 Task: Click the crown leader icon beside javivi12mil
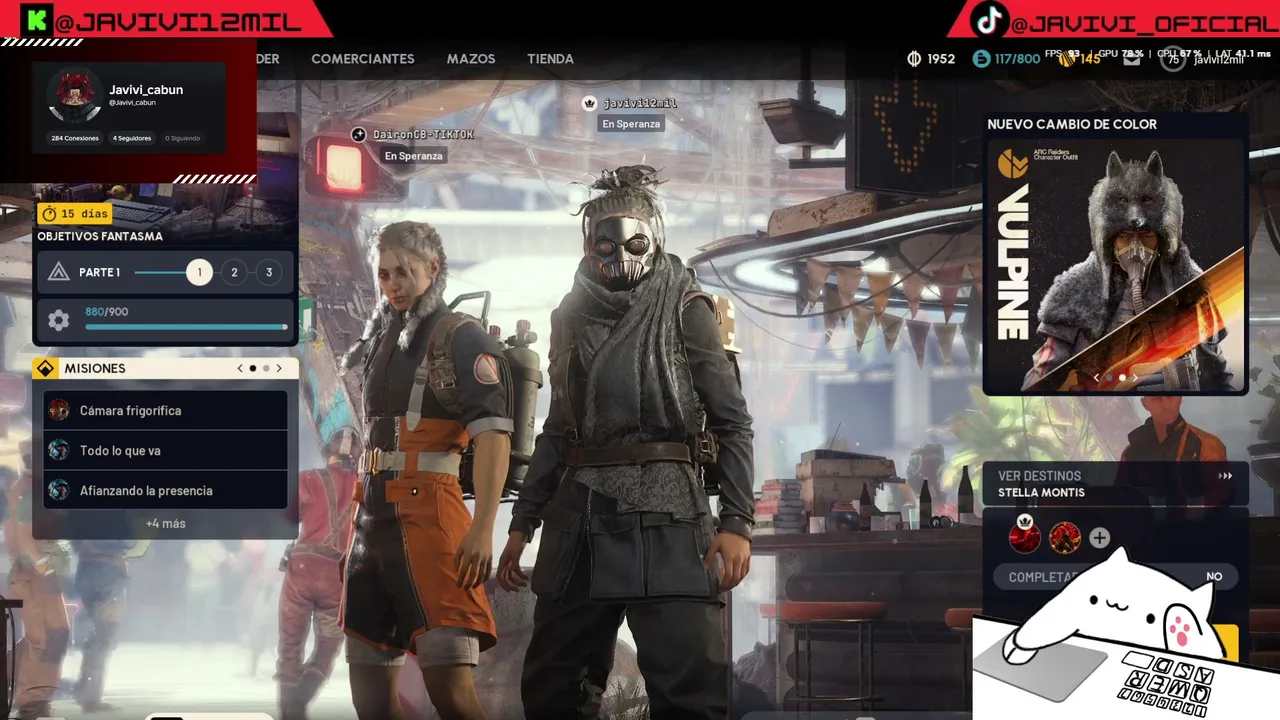point(589,103)
